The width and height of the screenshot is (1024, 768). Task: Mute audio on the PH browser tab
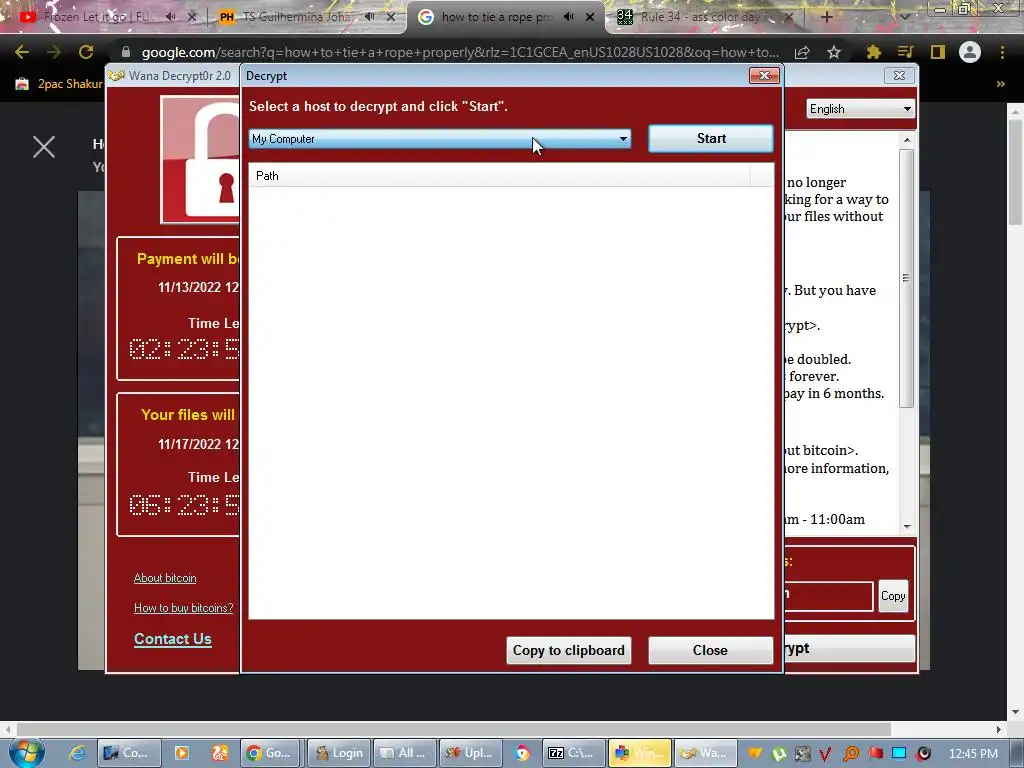[370, 17]
